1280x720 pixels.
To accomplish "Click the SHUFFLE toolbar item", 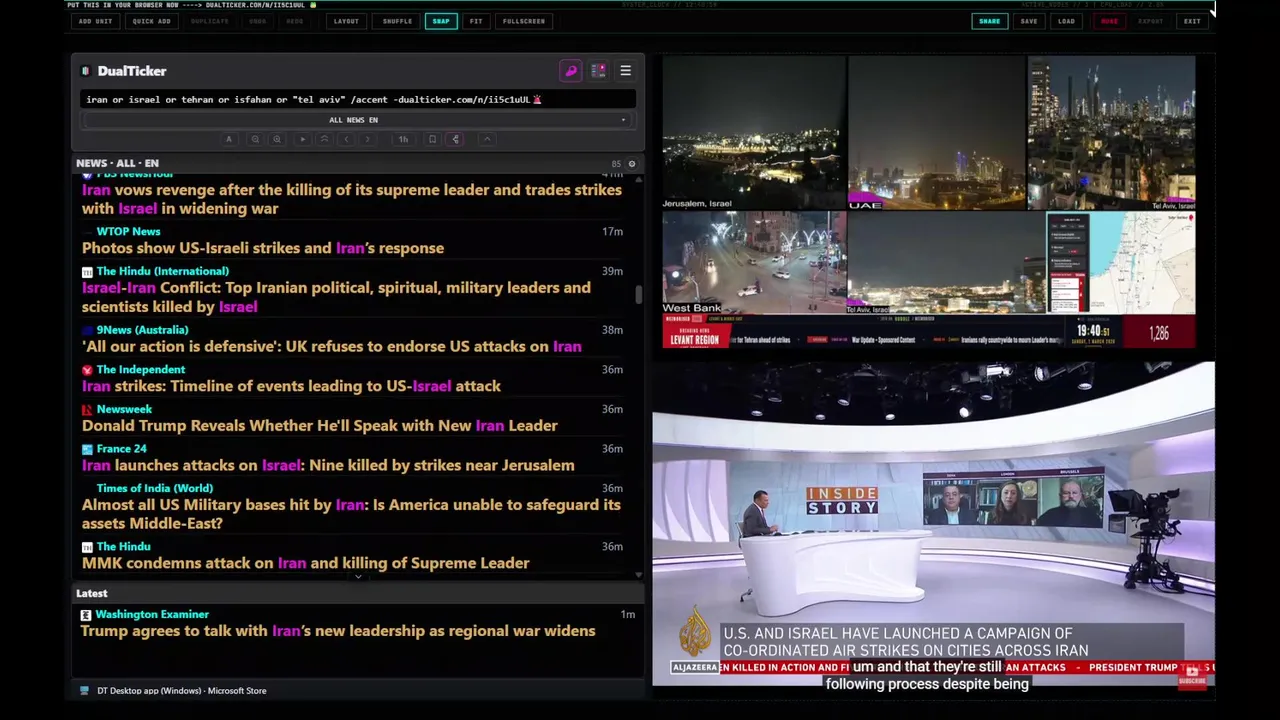I will coord(397,21).
